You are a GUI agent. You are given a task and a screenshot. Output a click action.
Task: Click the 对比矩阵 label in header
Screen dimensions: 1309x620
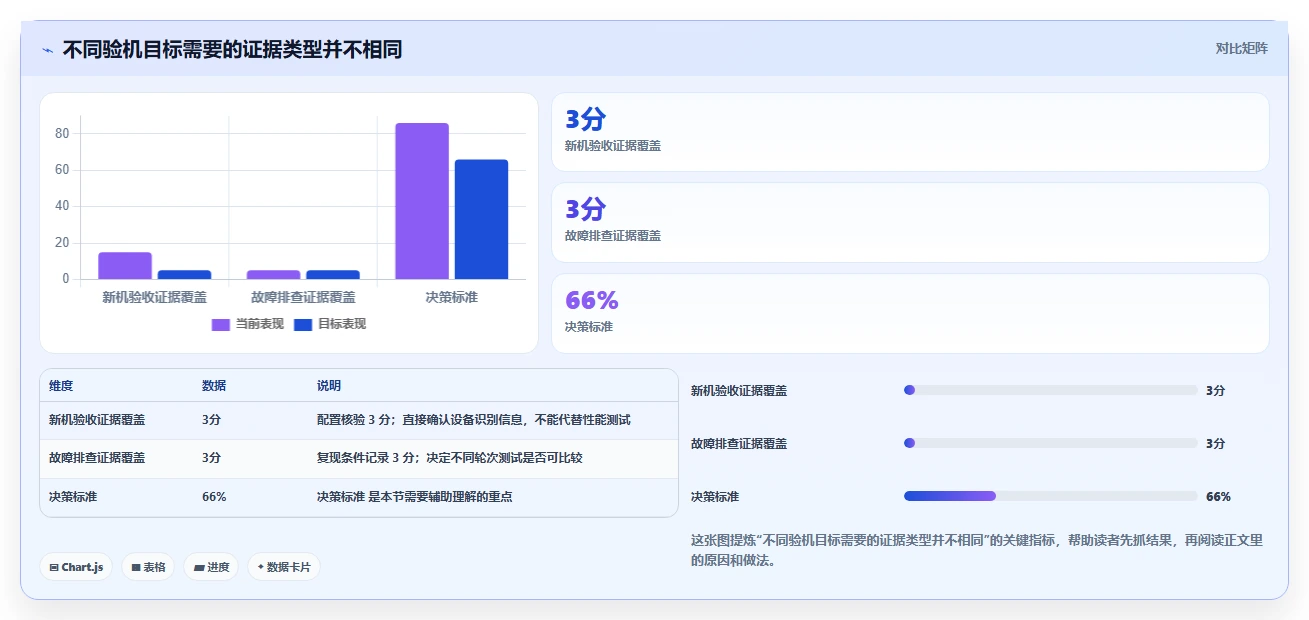[1241, 48]
